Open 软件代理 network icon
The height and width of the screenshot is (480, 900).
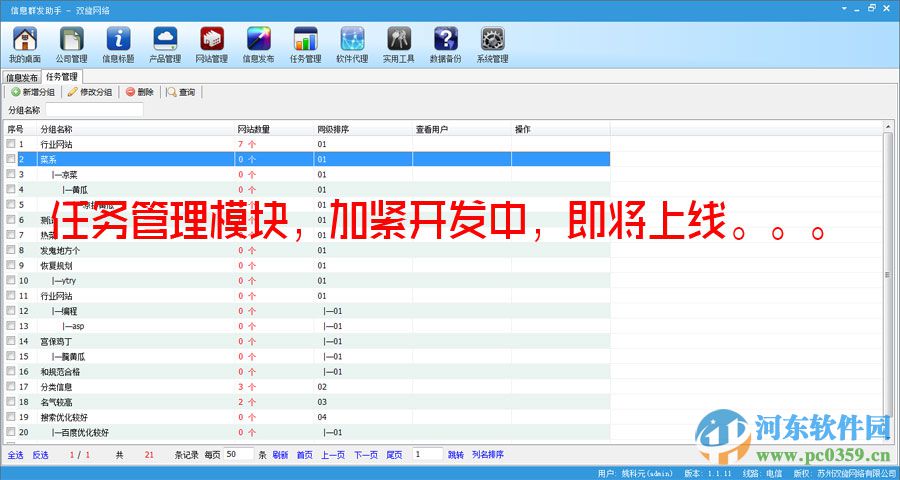tap(352, 44)
